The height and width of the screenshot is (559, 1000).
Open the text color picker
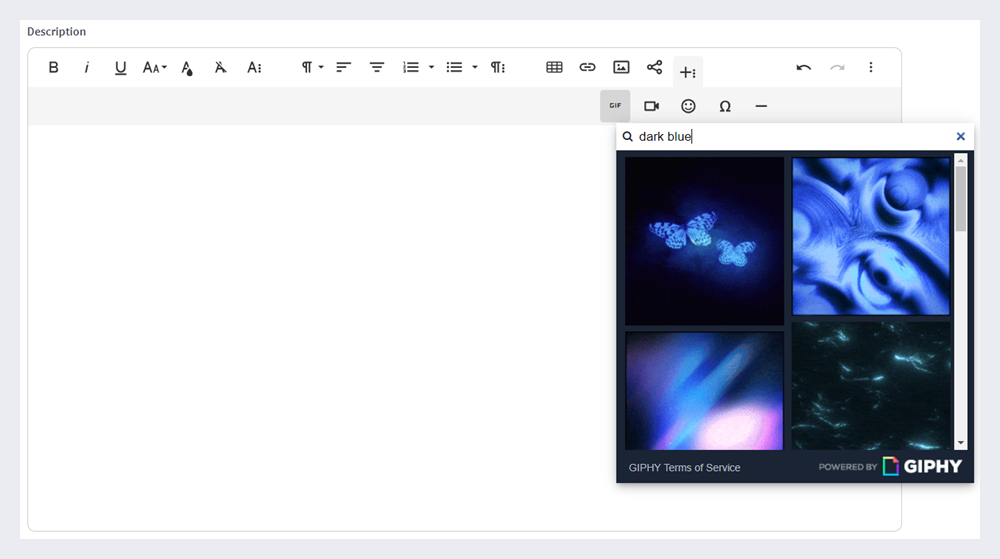(187, 68)
